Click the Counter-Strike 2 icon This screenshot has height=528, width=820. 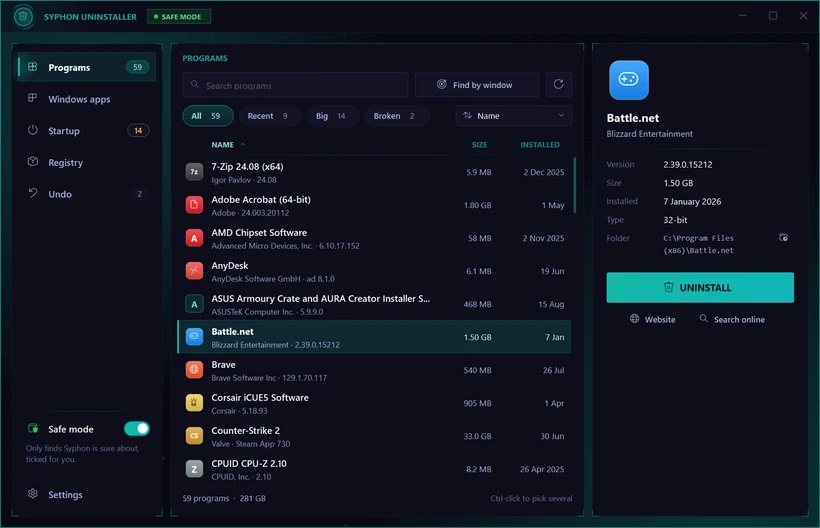tap(194, 435)
